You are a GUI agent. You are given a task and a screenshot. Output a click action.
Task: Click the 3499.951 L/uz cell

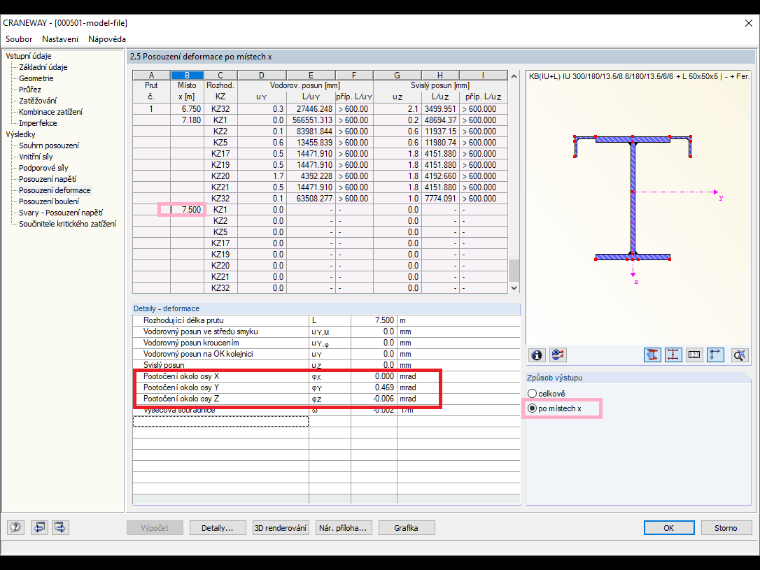click(x=440, y=109)
